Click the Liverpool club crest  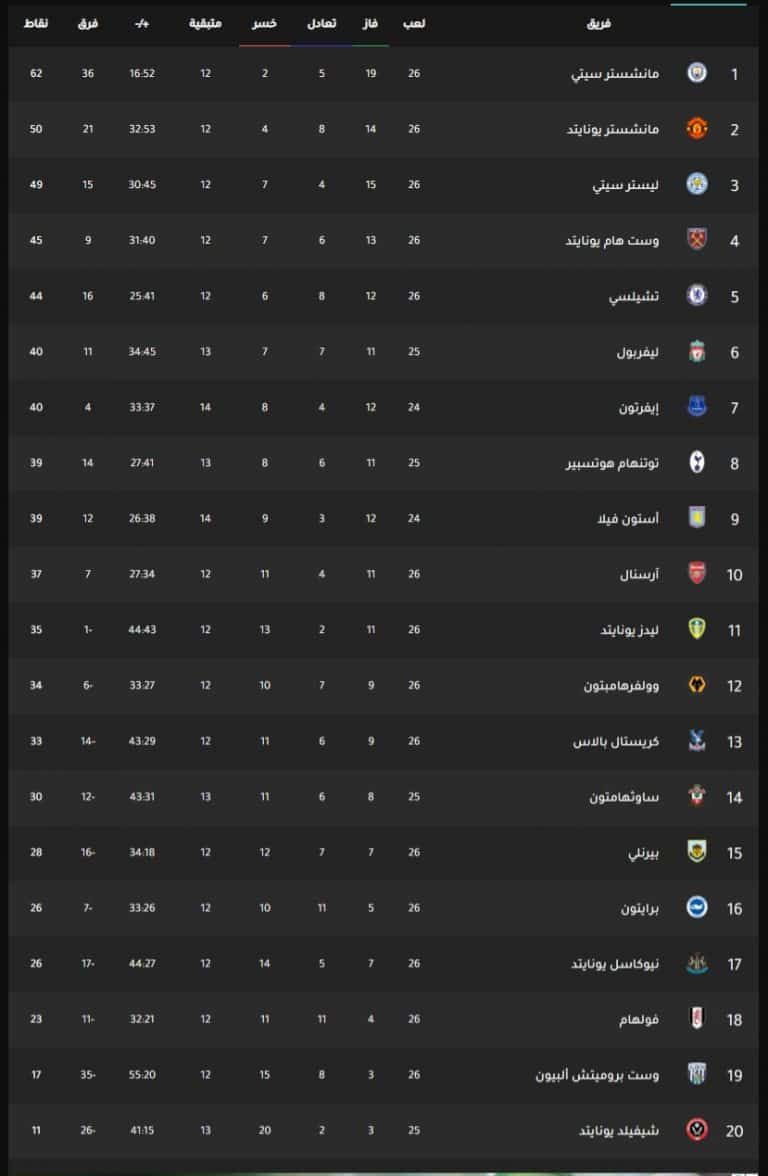coord(697,351)
